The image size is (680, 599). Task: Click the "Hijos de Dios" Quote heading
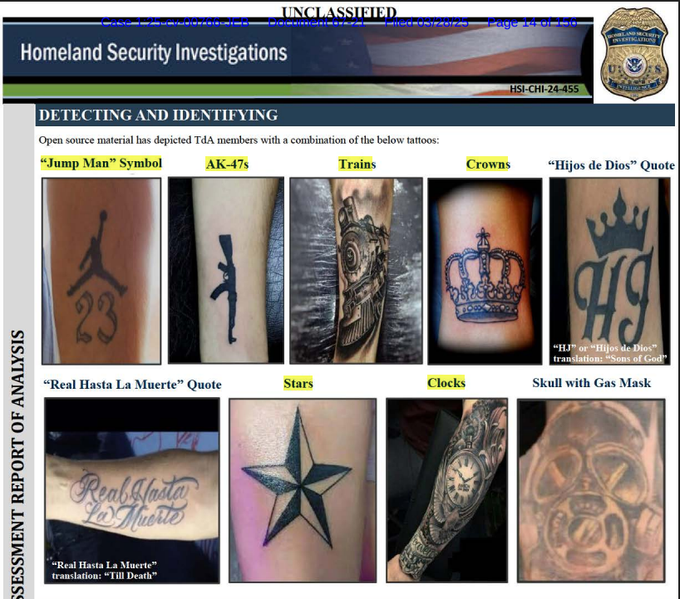[611, 165]
